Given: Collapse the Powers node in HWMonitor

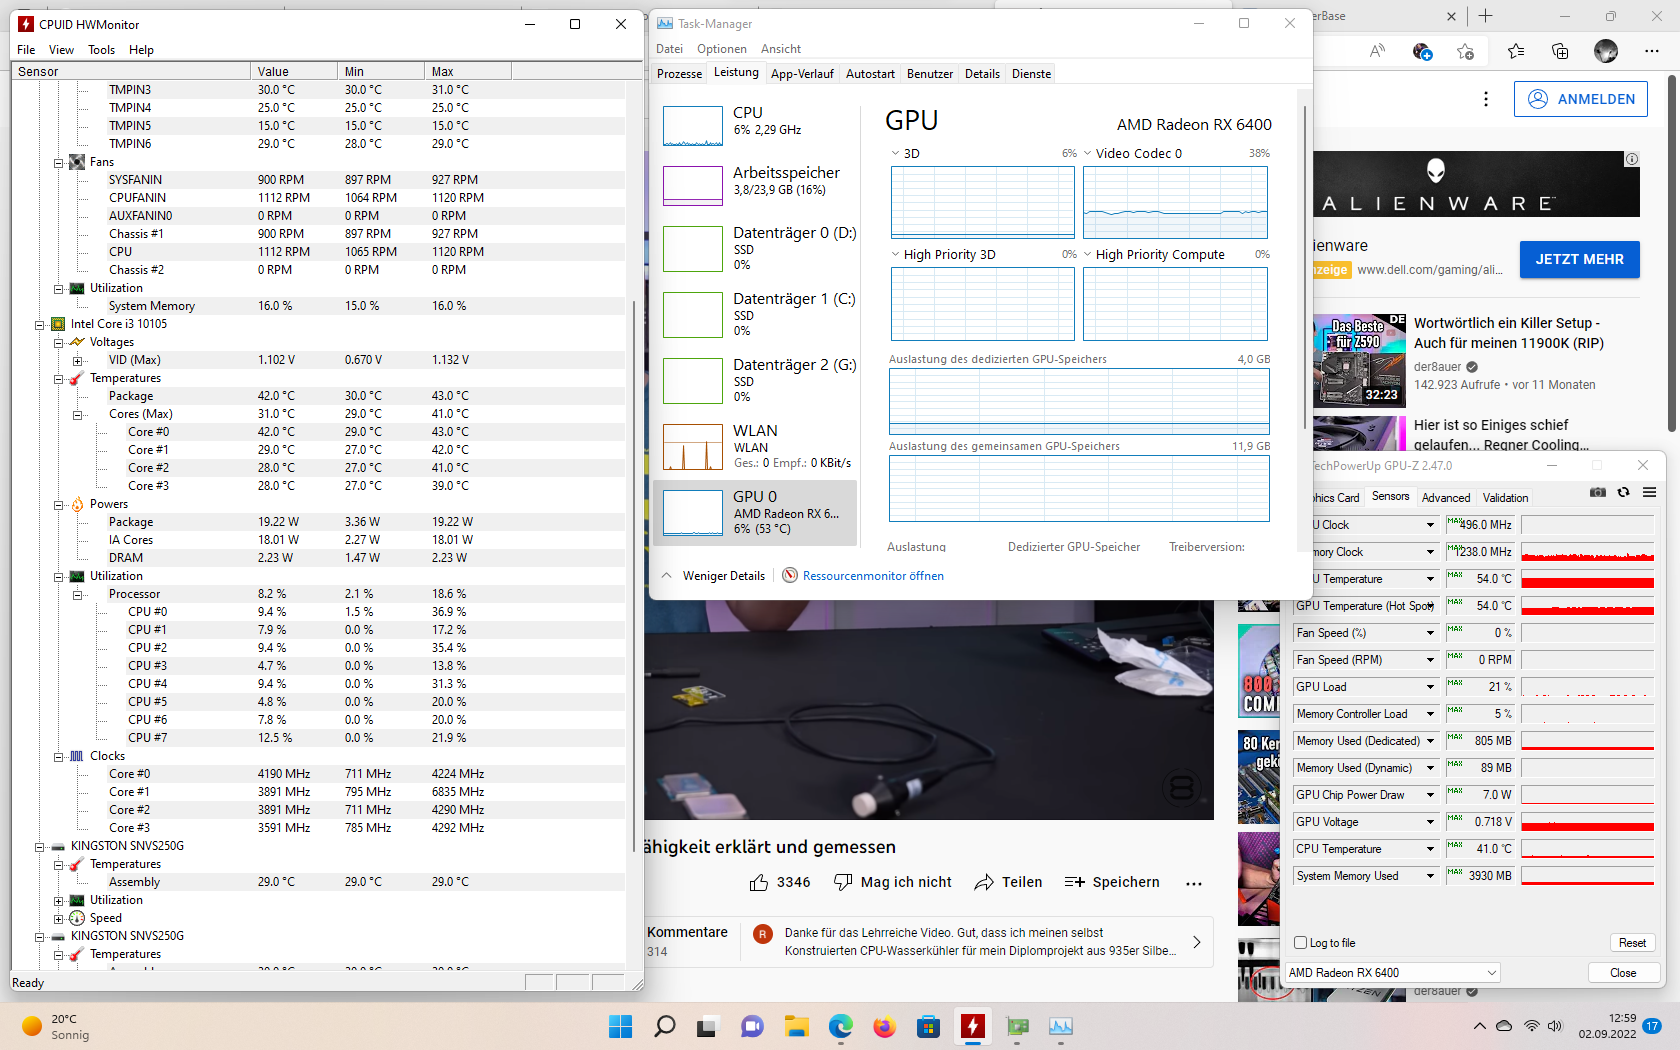Looking at the screenshot, I should point(58,504).
